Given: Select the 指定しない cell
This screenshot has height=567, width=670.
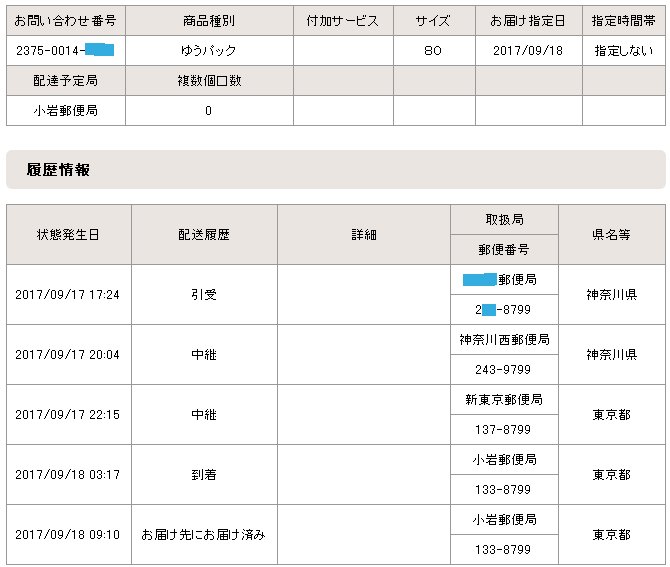Looking at the screenshot, I should click(624, 50).
